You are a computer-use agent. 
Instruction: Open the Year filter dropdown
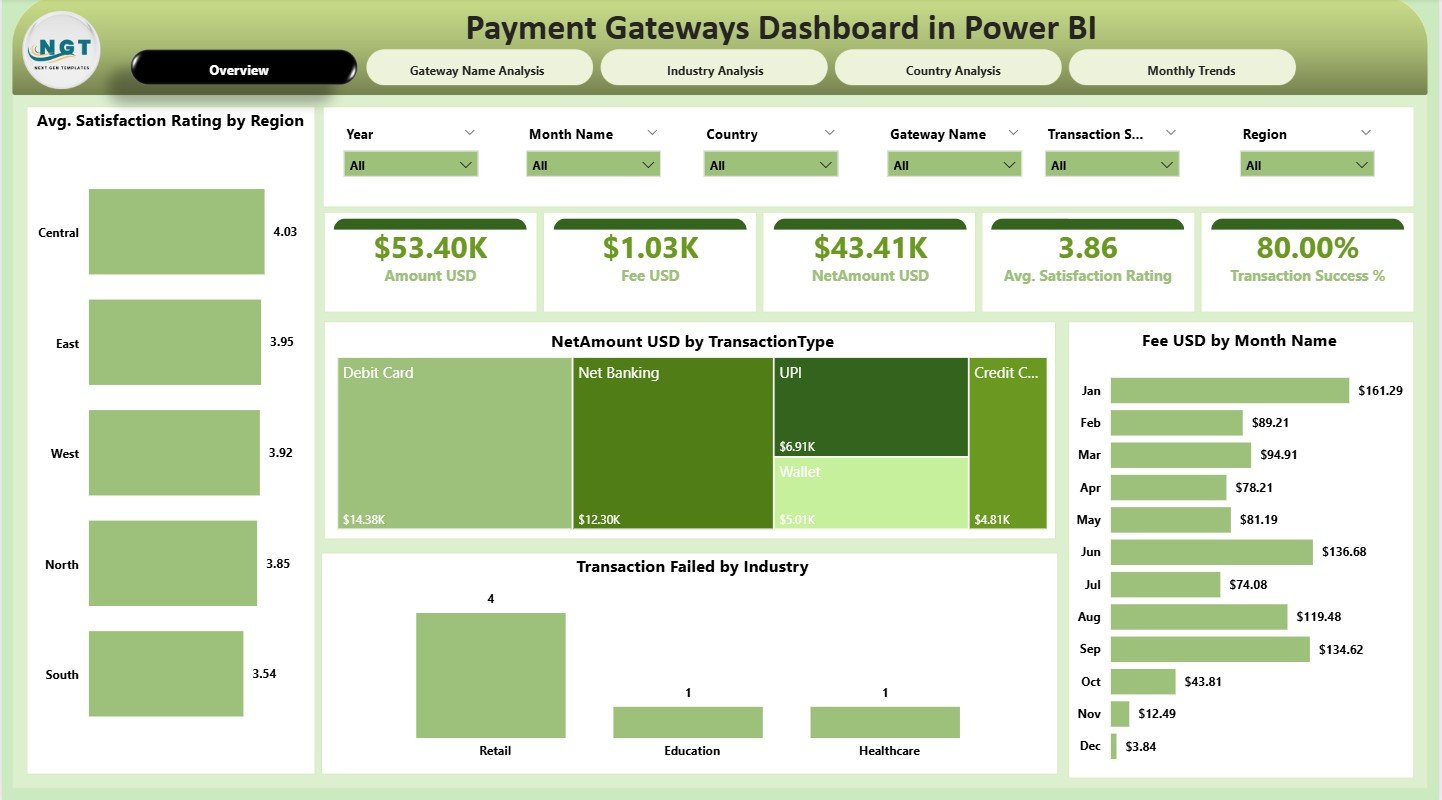(x=410, y=164)
